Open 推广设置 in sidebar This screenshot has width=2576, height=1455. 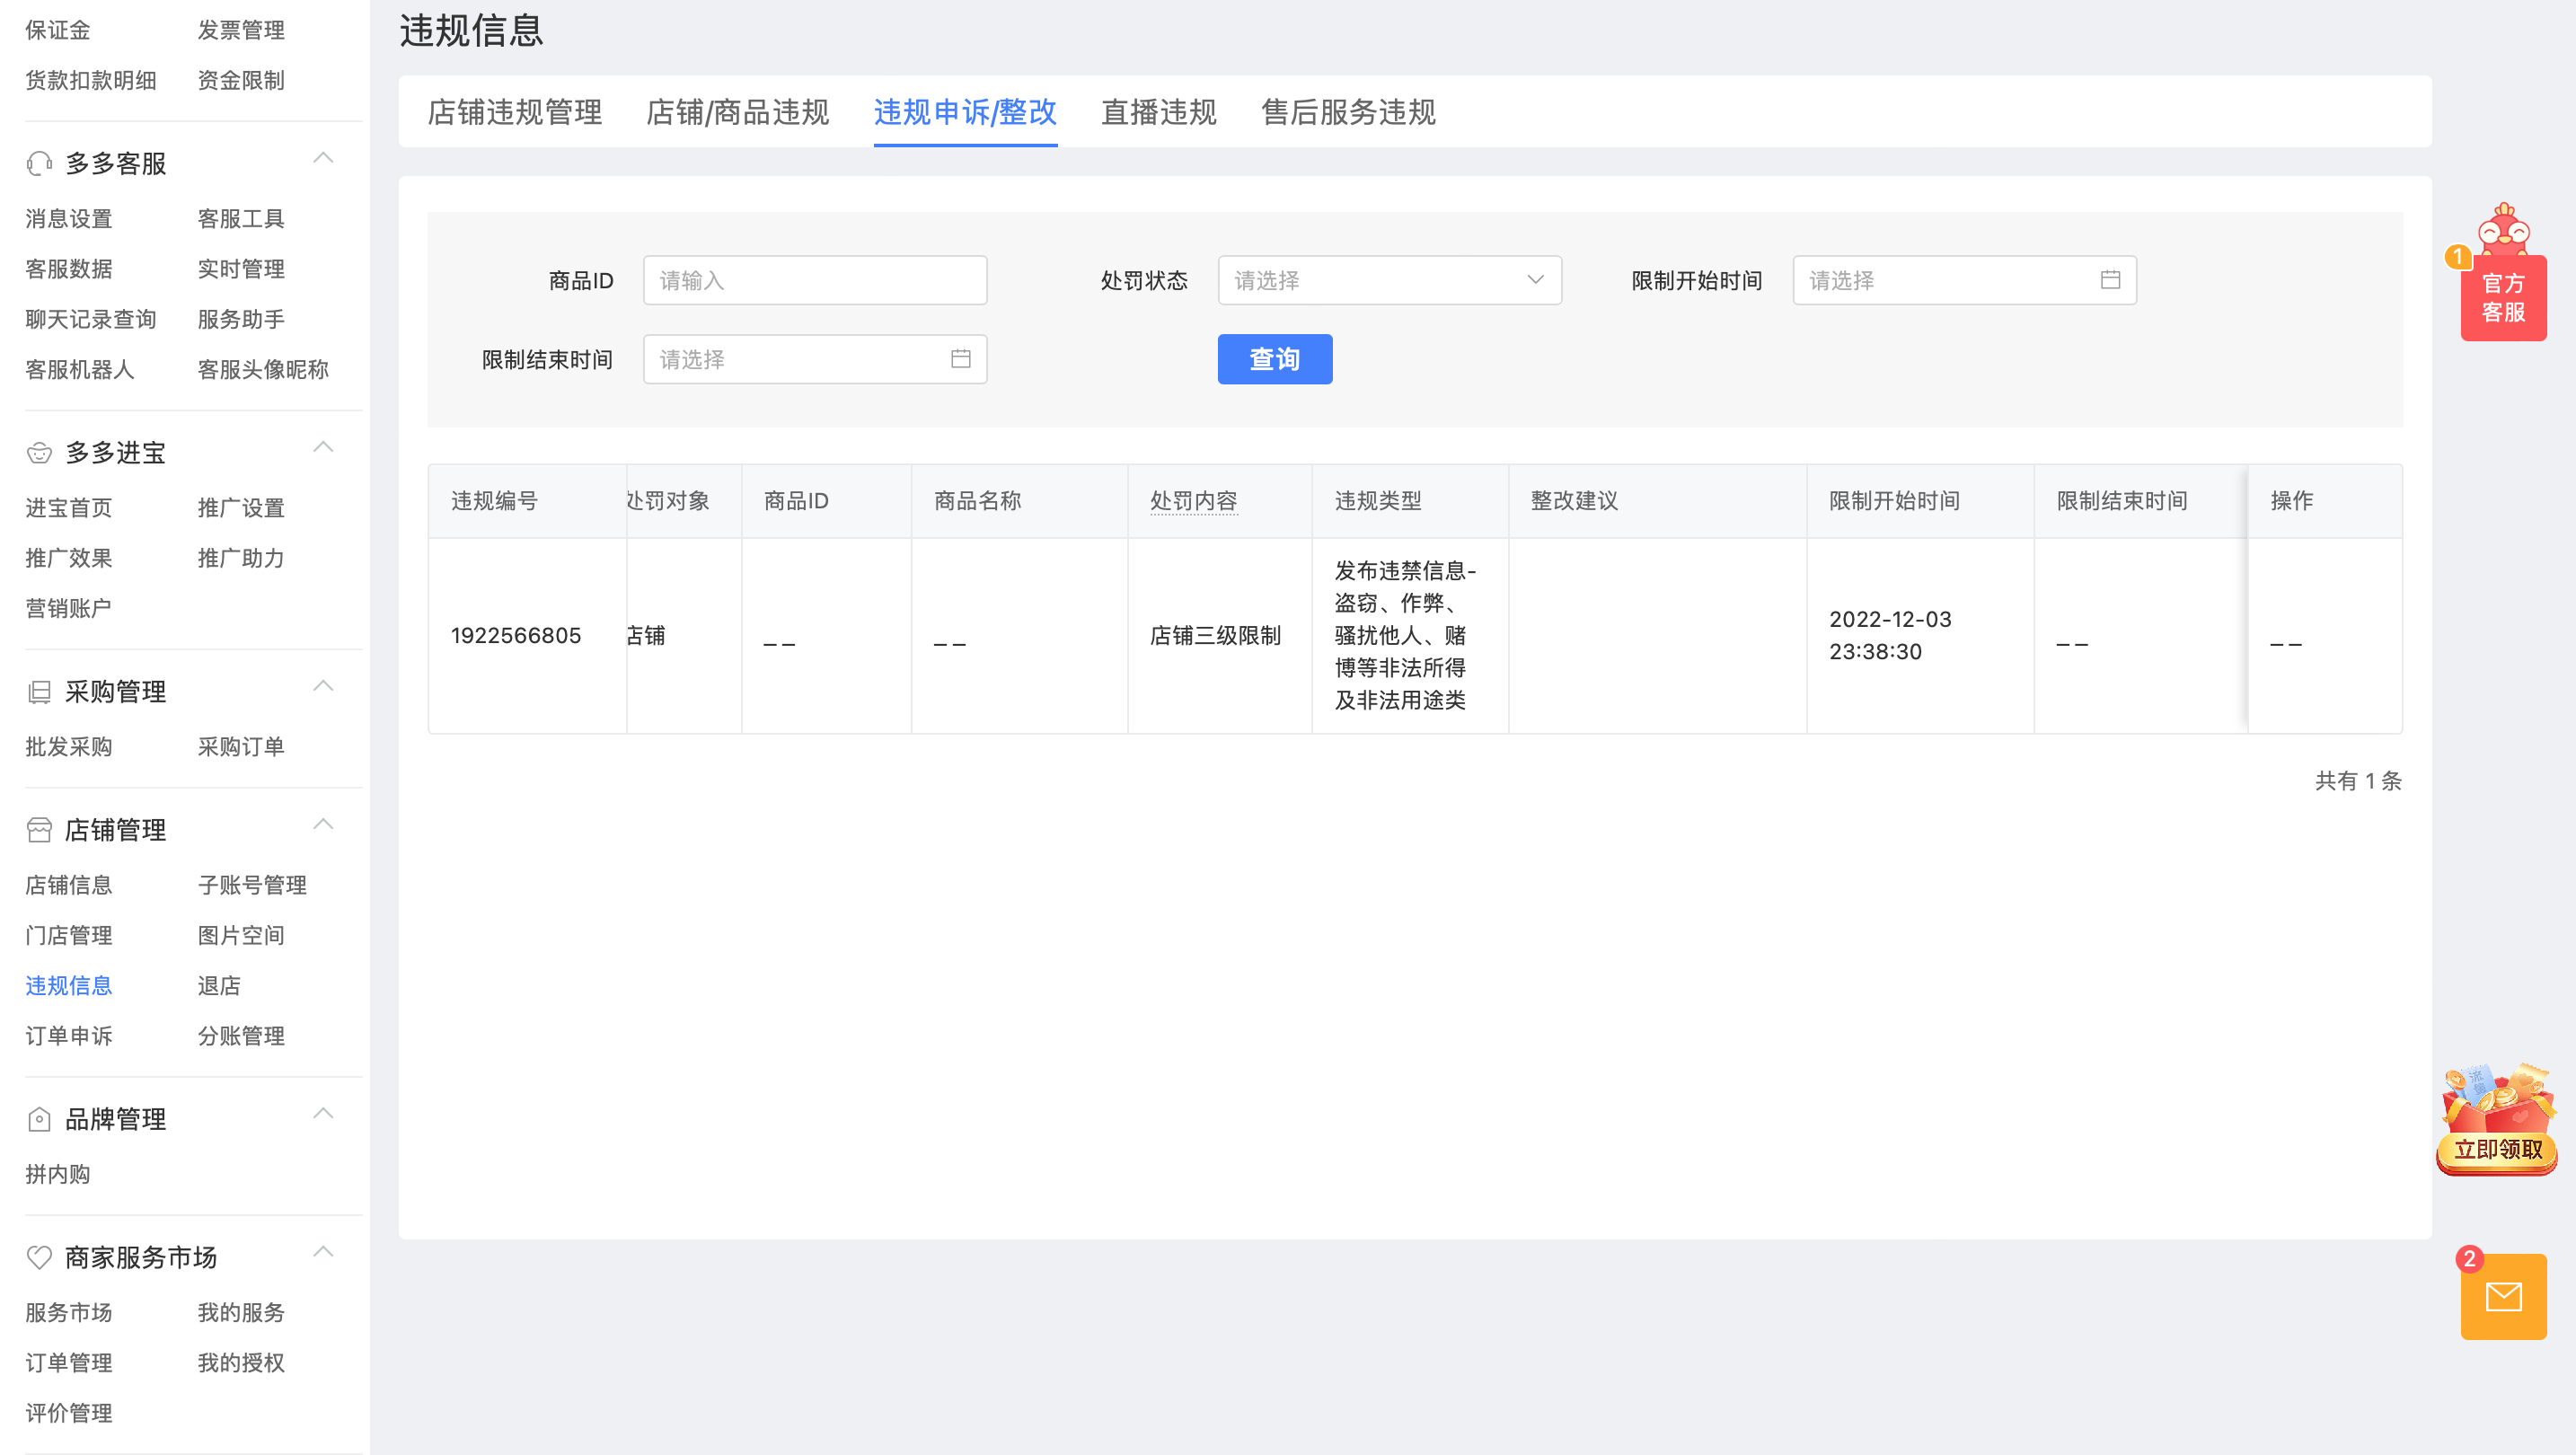tap(241, 508)
